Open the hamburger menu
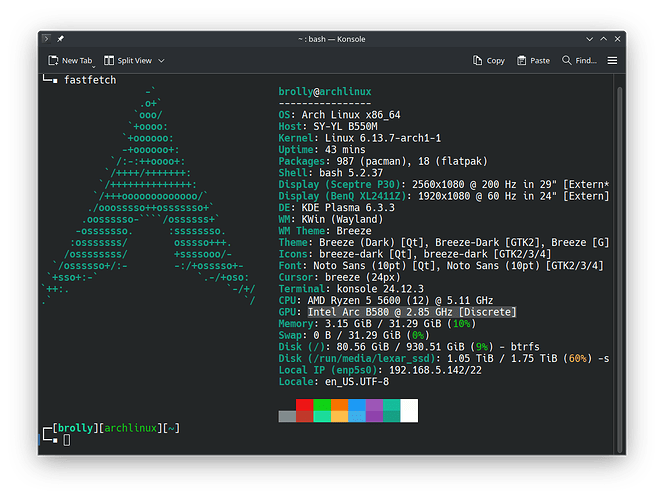This screenshot has height=500, width=663. pos(612,61)
